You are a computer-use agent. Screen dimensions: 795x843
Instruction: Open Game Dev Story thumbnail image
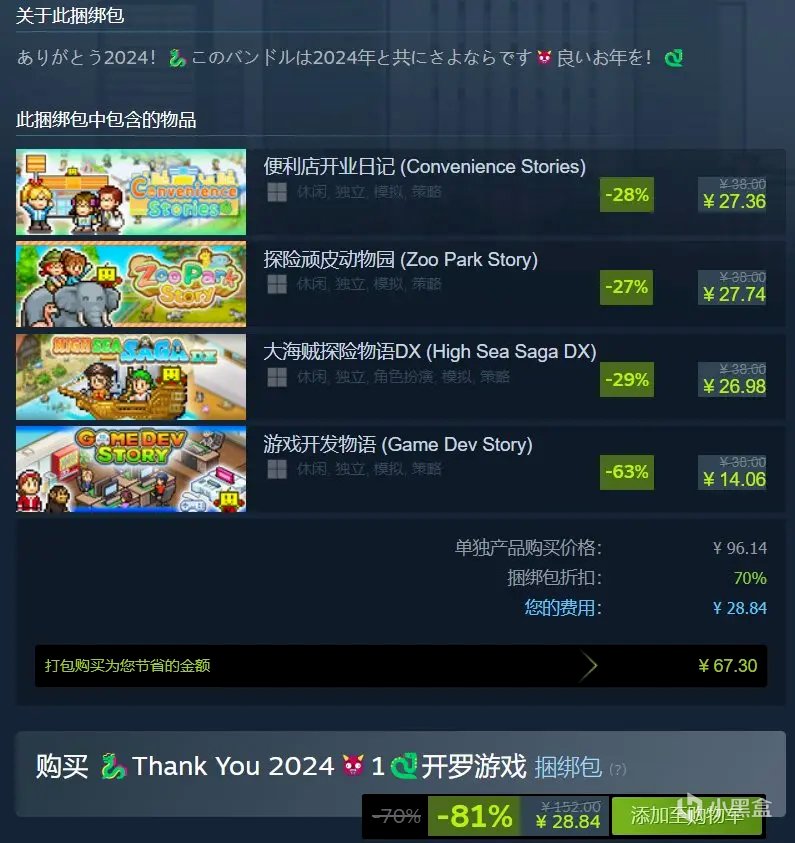(x=131, y=469)
